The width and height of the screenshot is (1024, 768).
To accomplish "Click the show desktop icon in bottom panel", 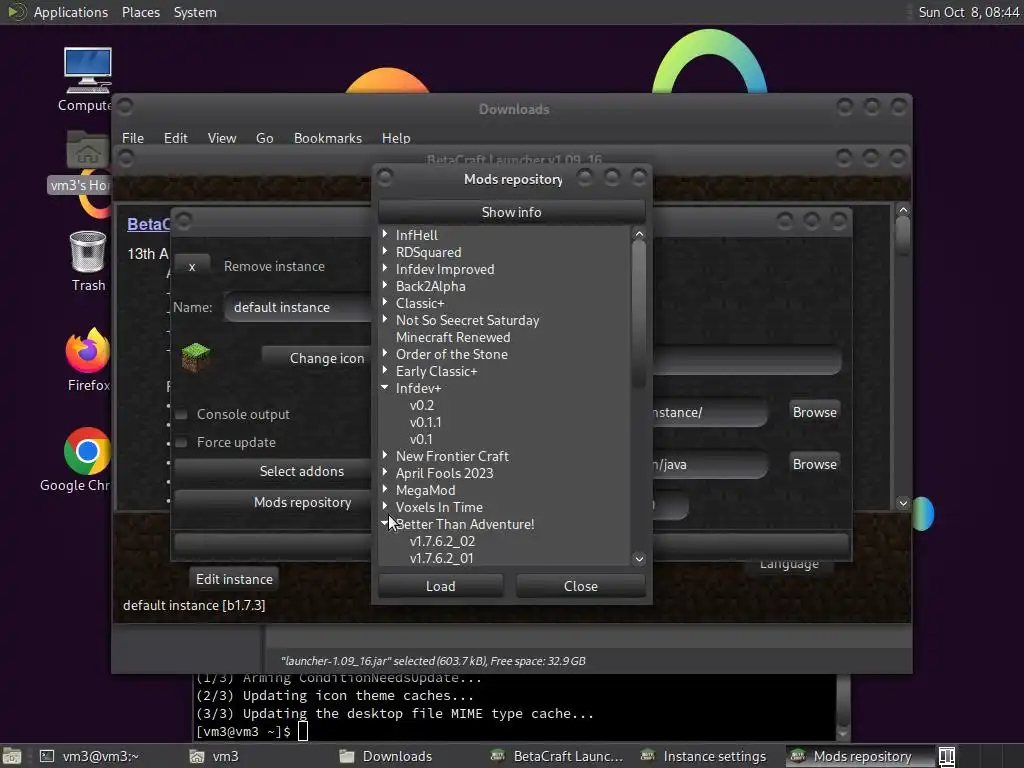I will click(x=11, y=756).
